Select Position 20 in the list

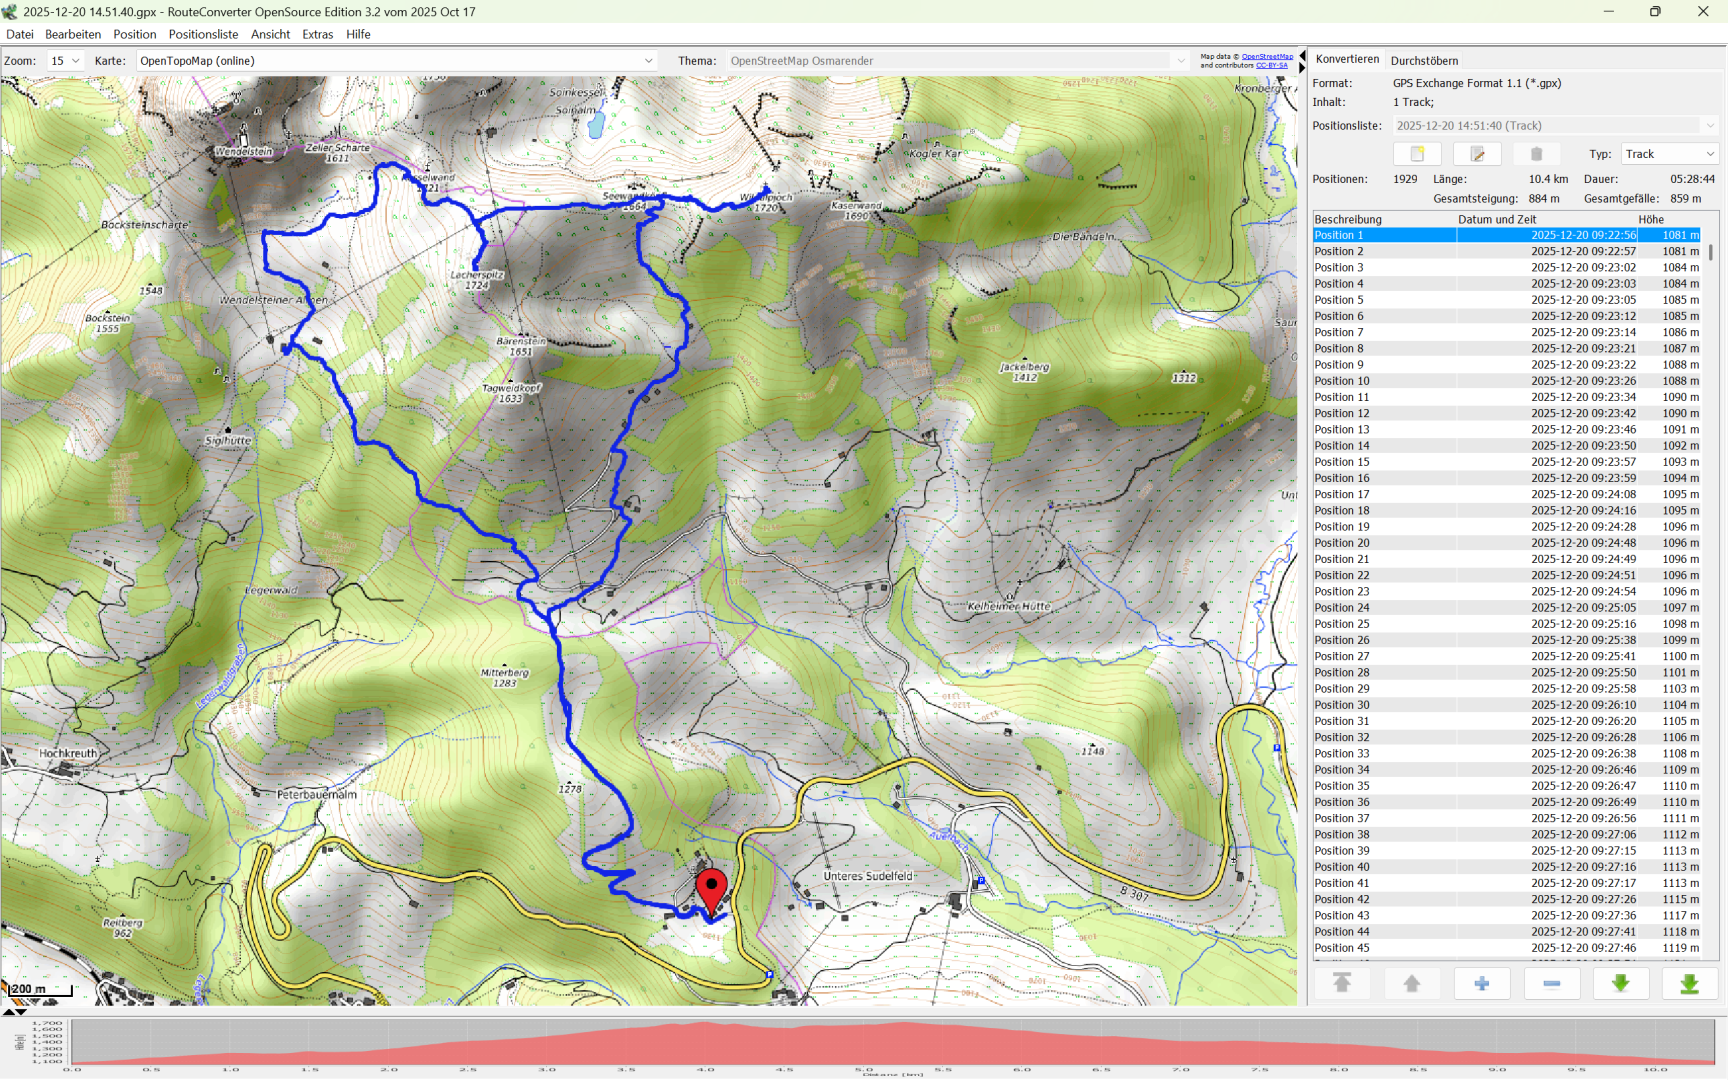click(x=1342, y=543)
